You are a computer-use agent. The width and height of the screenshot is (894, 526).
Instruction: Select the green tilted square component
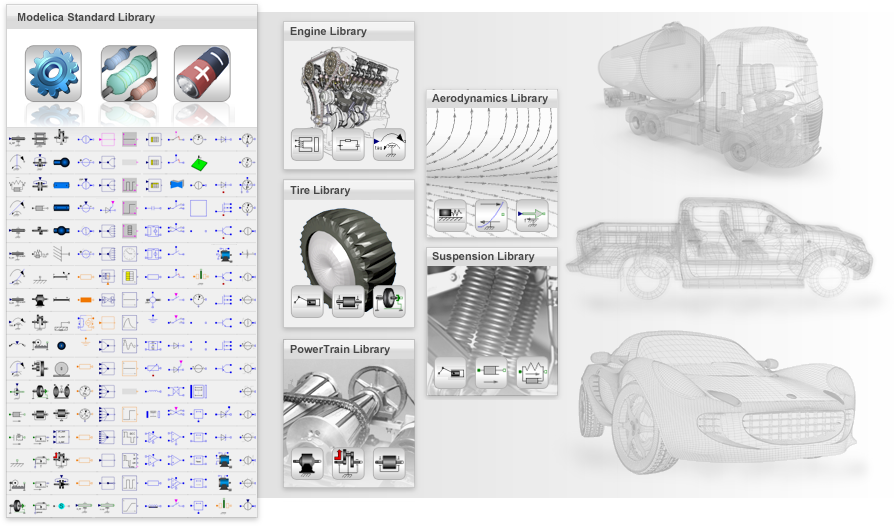pyautogui.click(x=199, y=164)
